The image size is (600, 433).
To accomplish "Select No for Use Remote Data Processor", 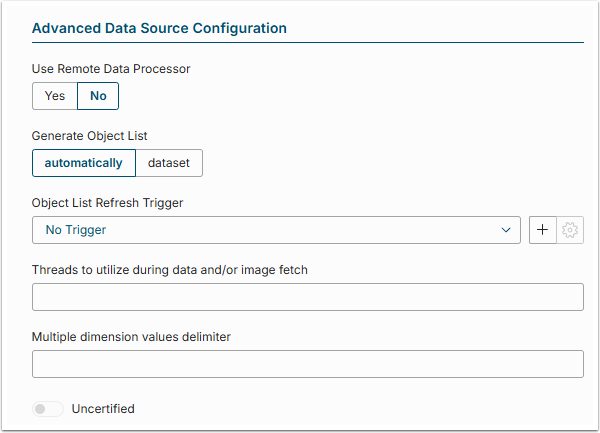I will (98, 96).
